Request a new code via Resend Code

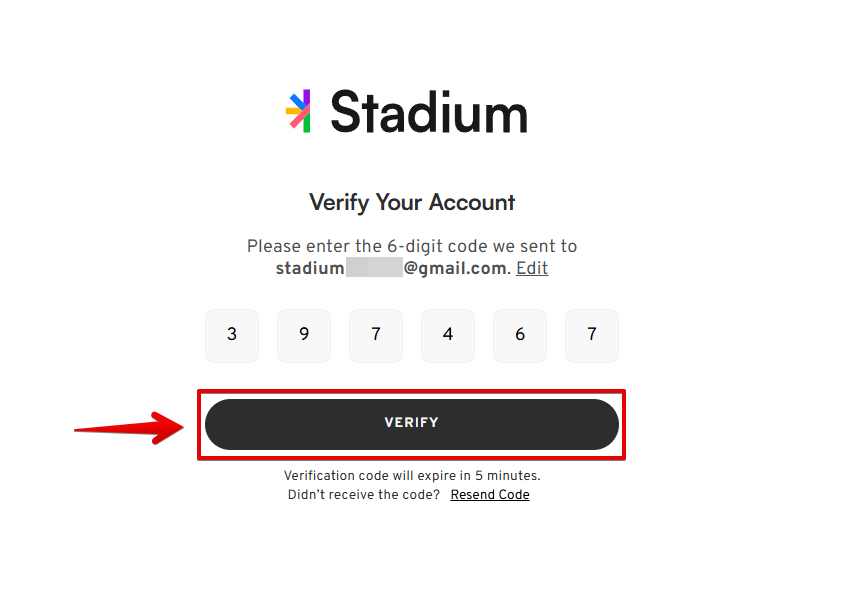point(490,495)
